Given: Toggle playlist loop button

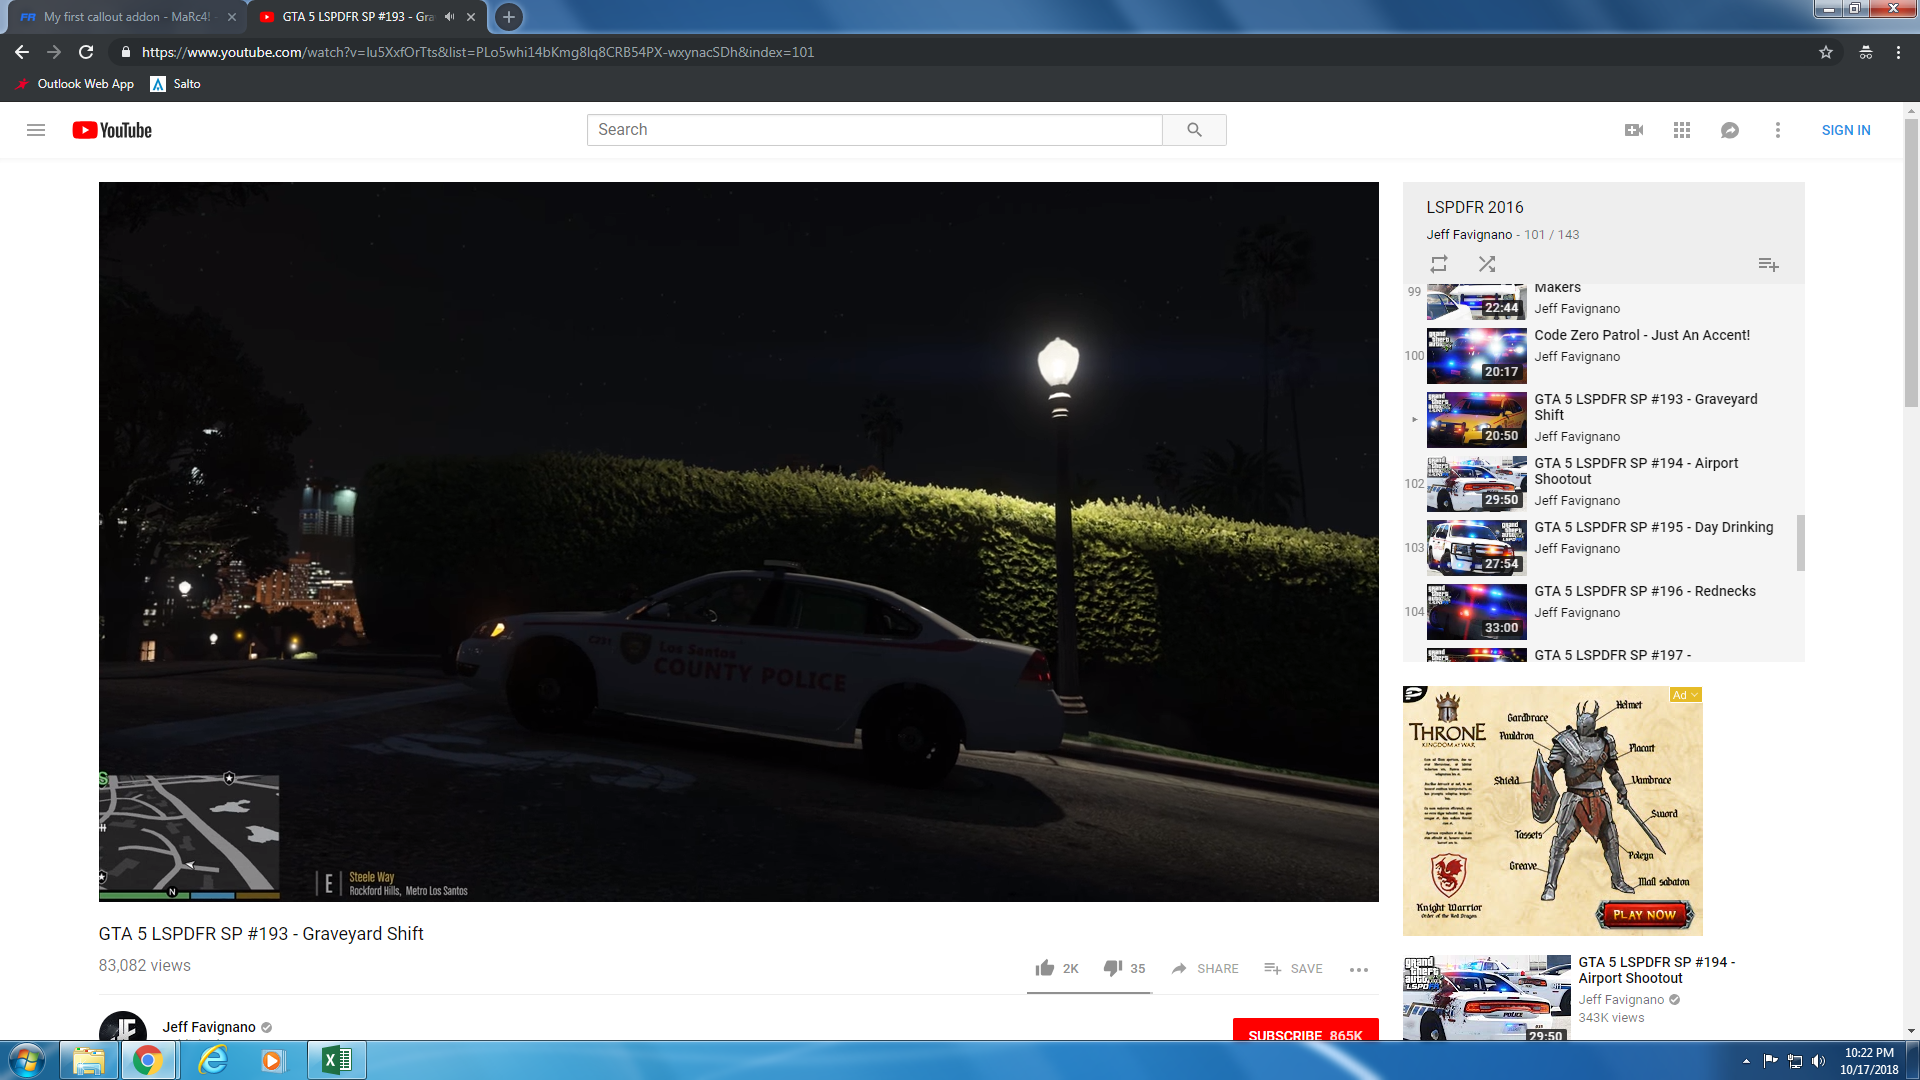Looking at the screenshot, I should click(1439, 264).
